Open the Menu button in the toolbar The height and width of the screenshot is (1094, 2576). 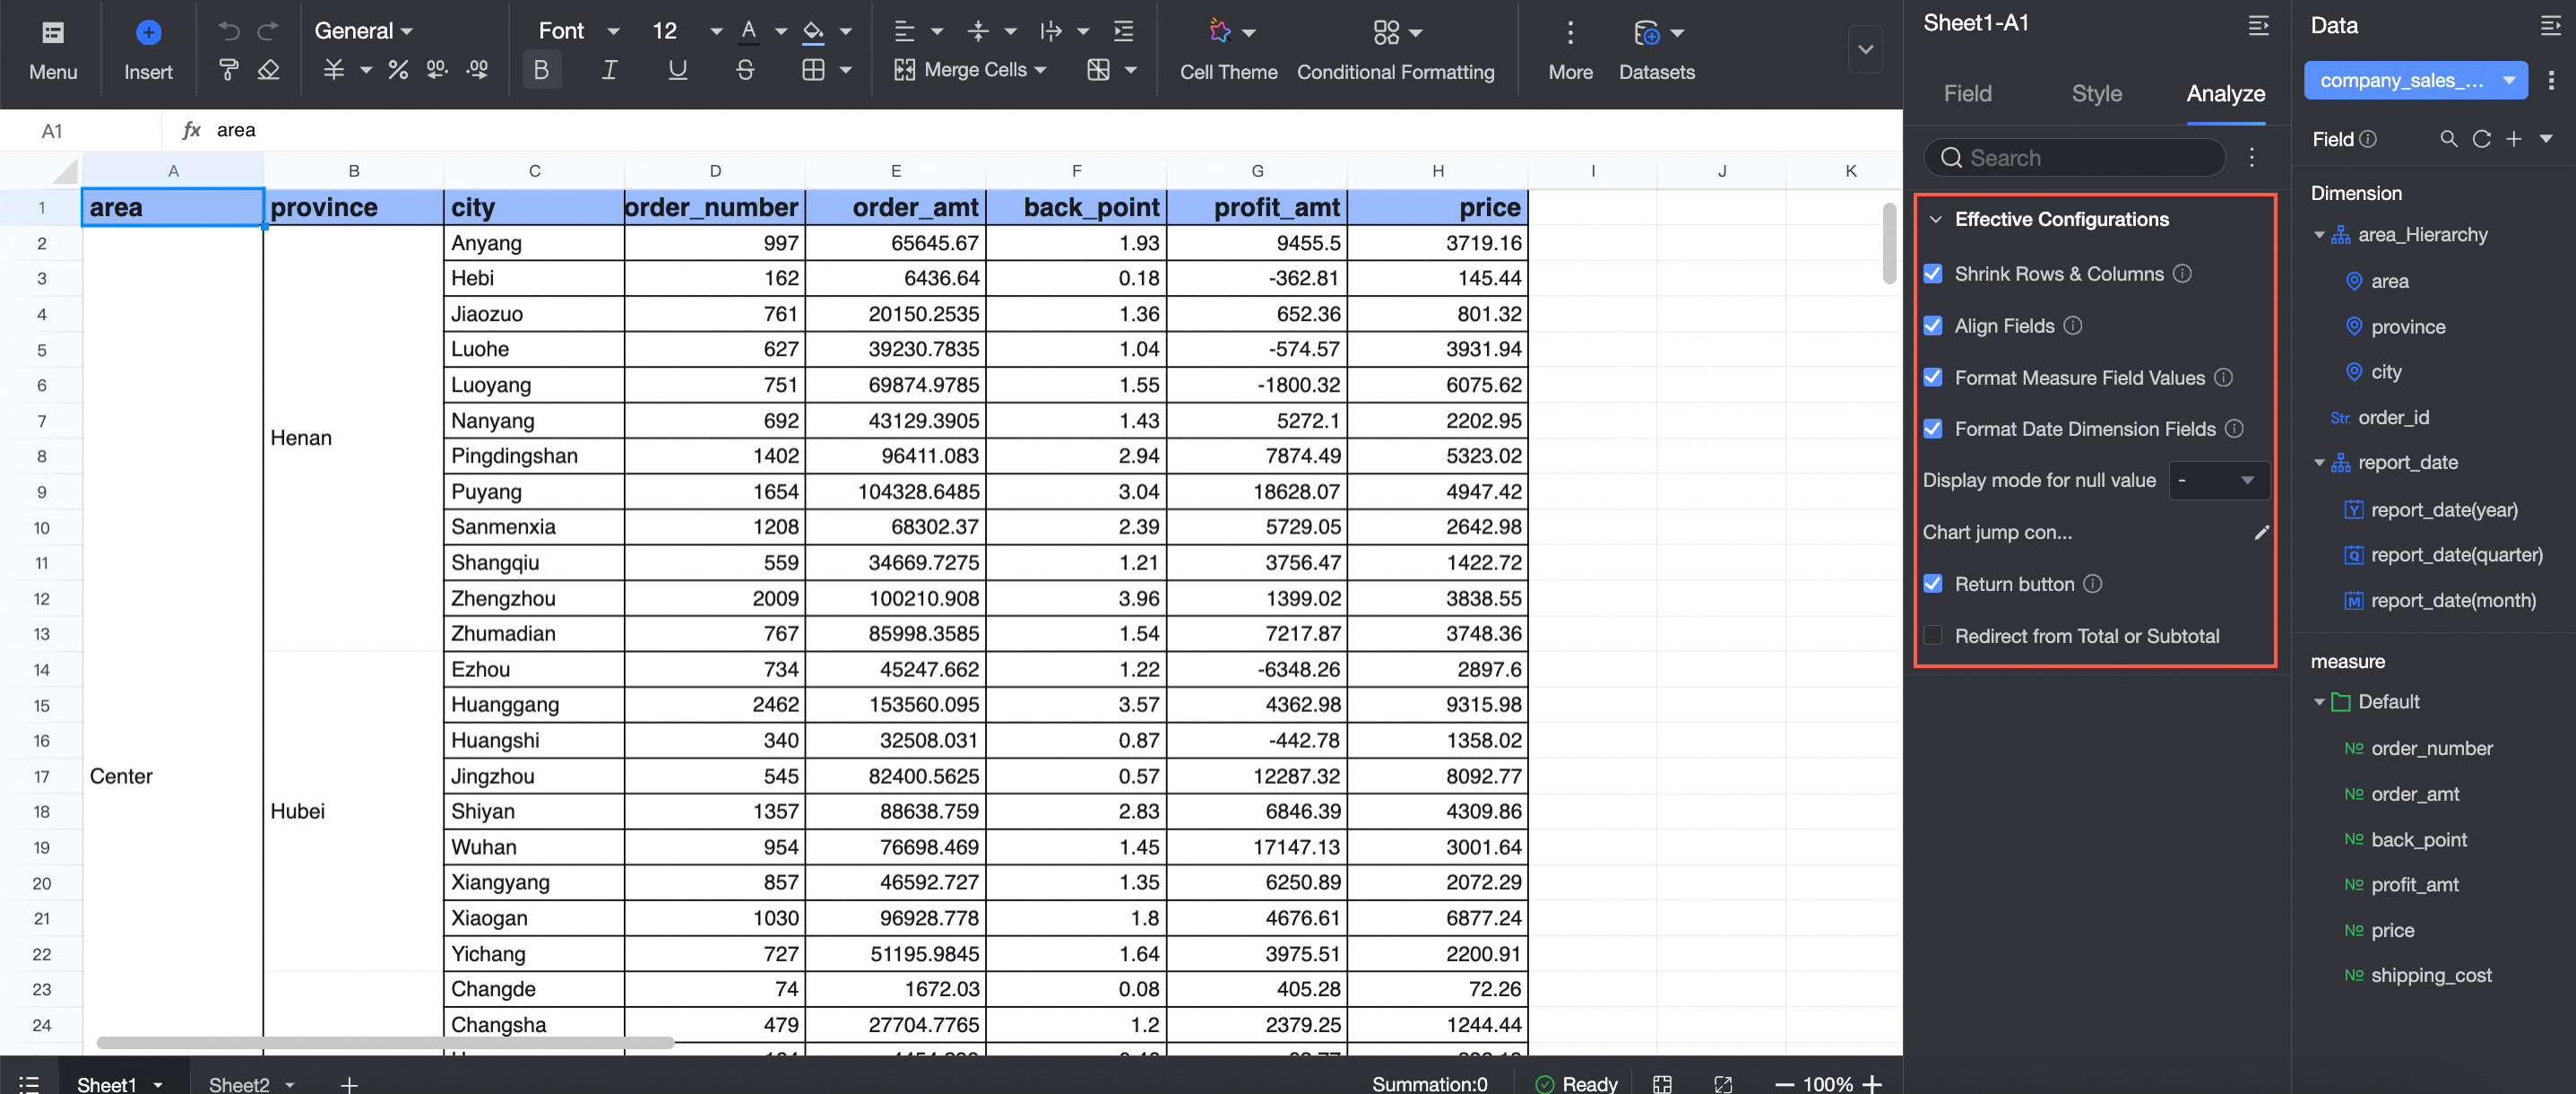point(53,50)
